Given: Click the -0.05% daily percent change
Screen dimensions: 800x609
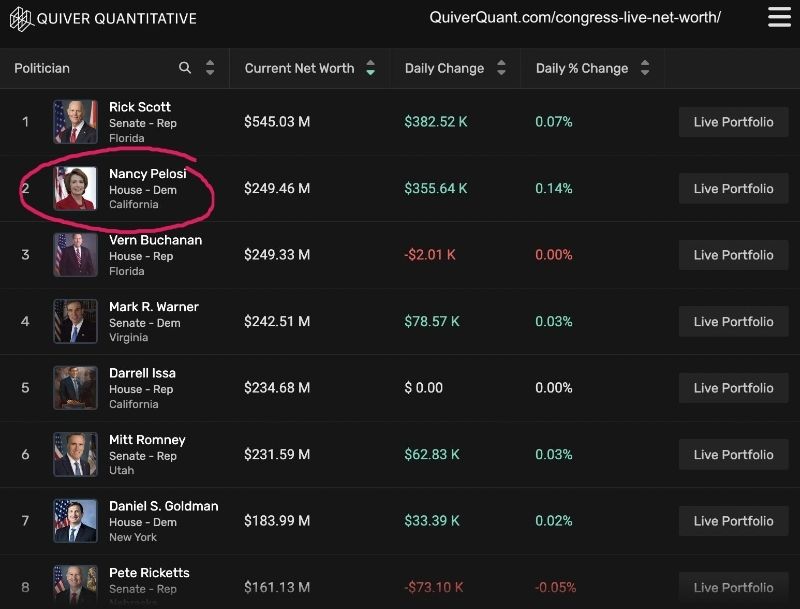Looking at the screenshot, I should coord(555,588).
